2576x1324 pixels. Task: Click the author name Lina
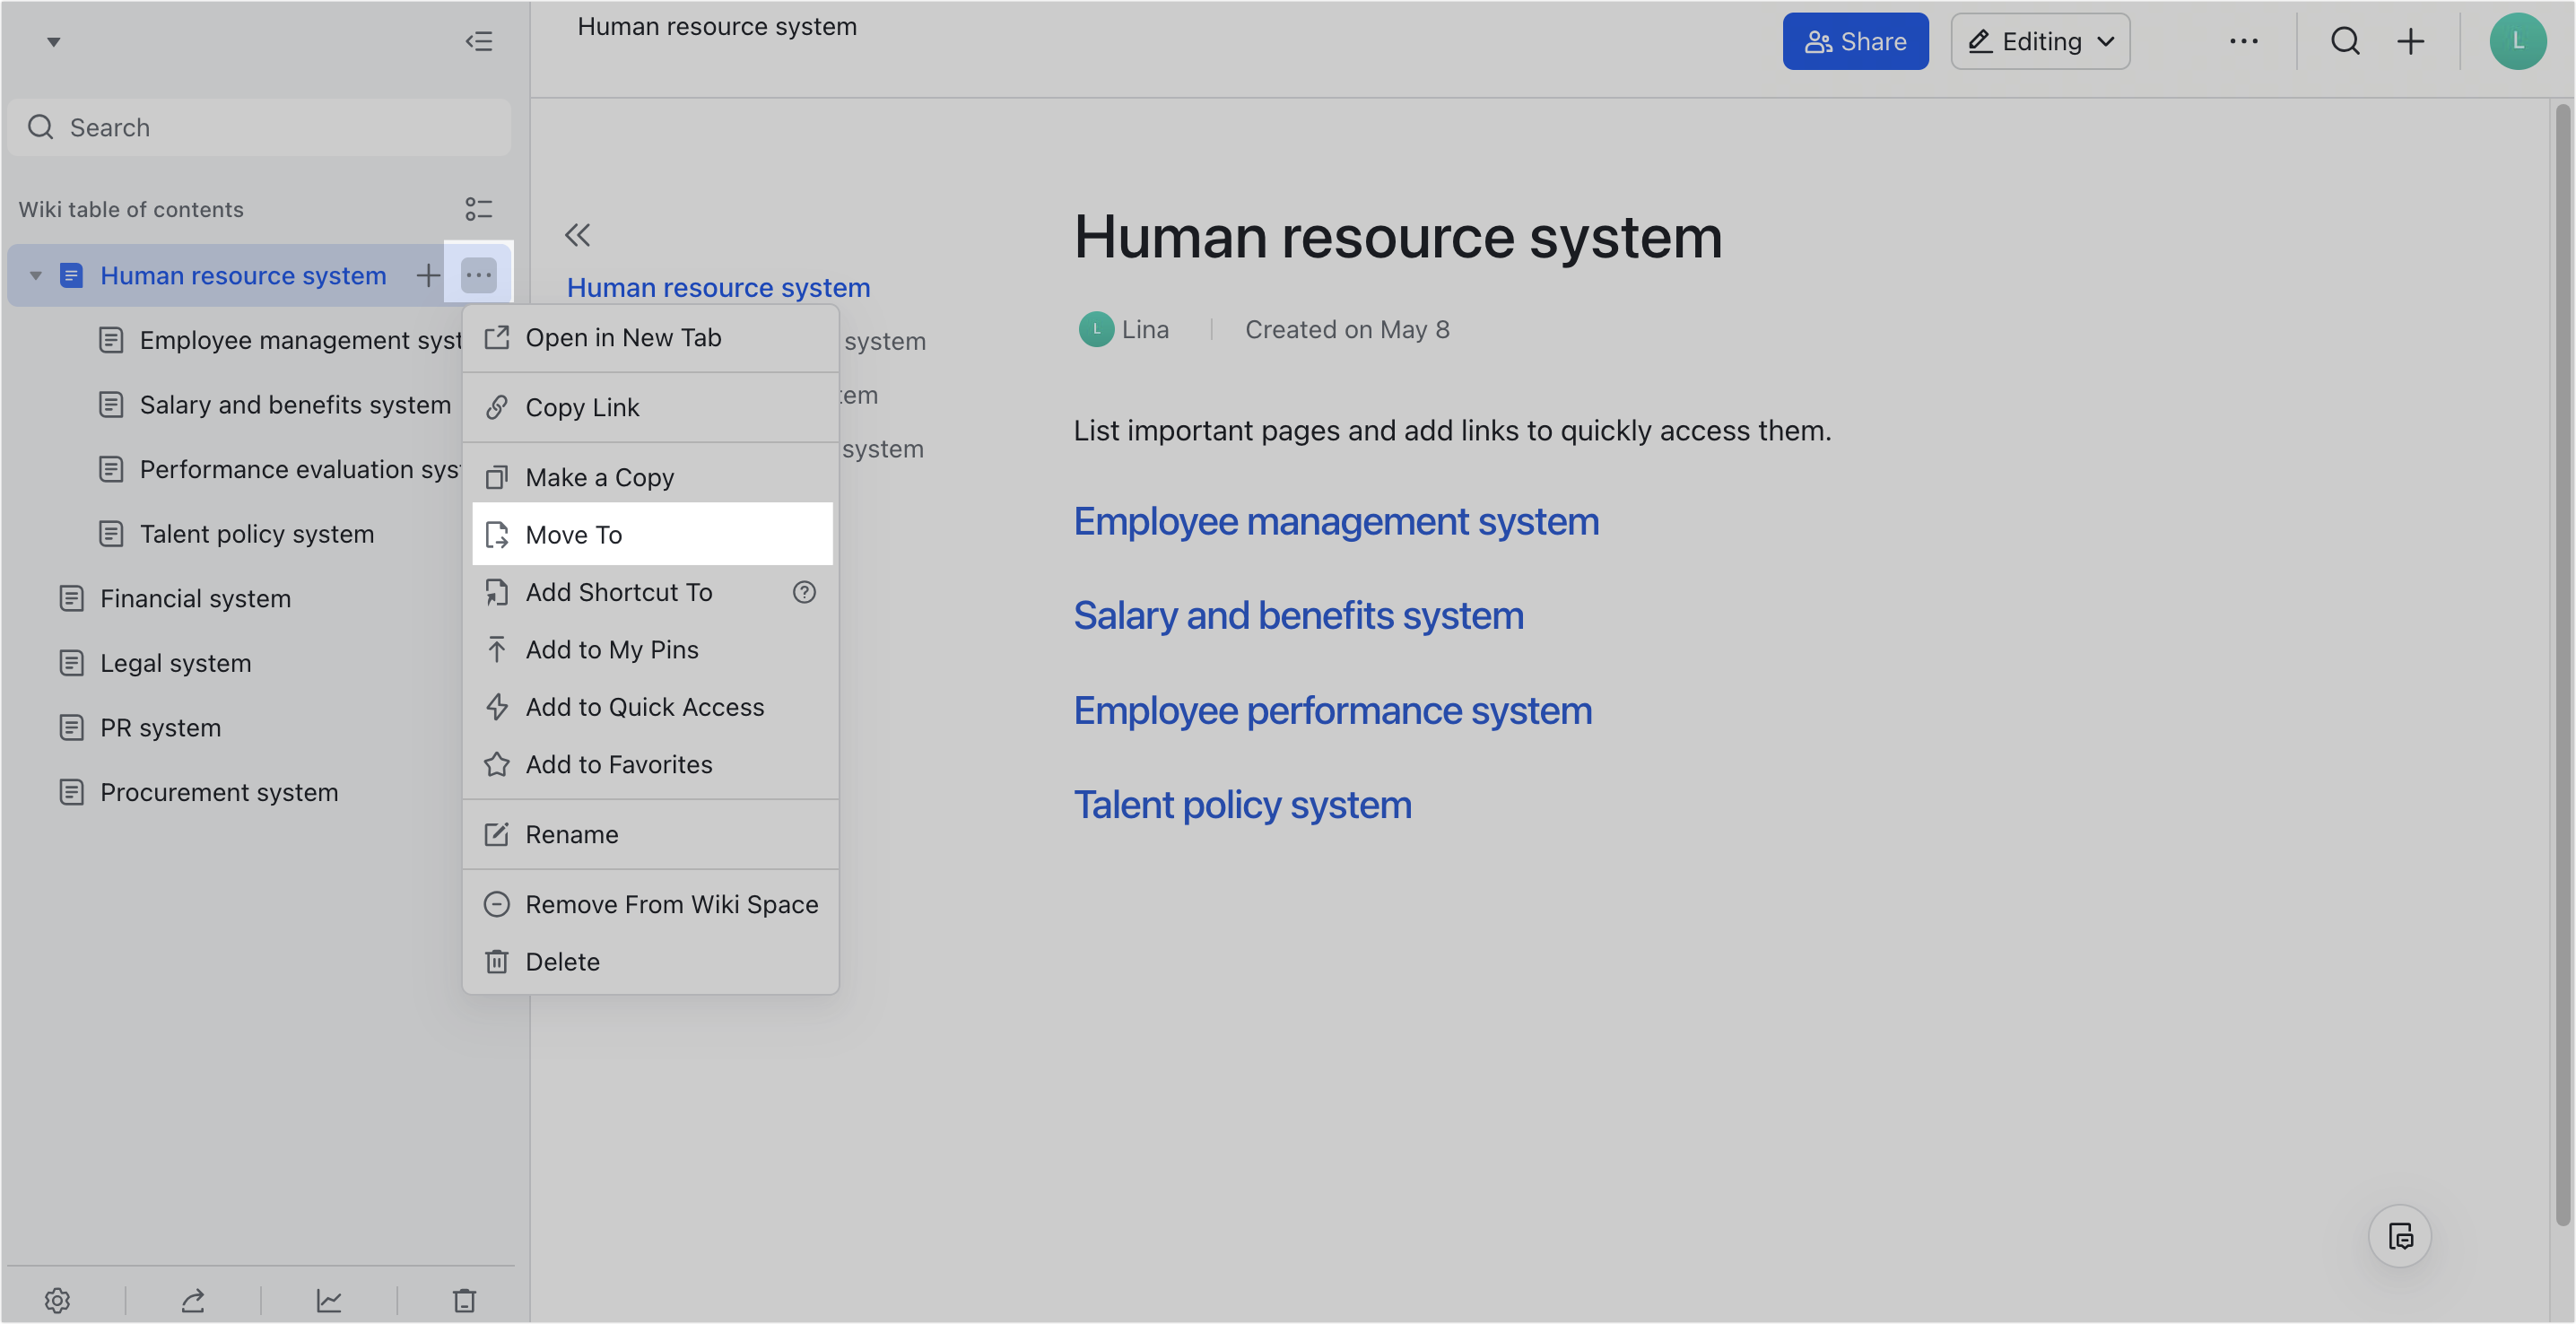click(1145, 329)
